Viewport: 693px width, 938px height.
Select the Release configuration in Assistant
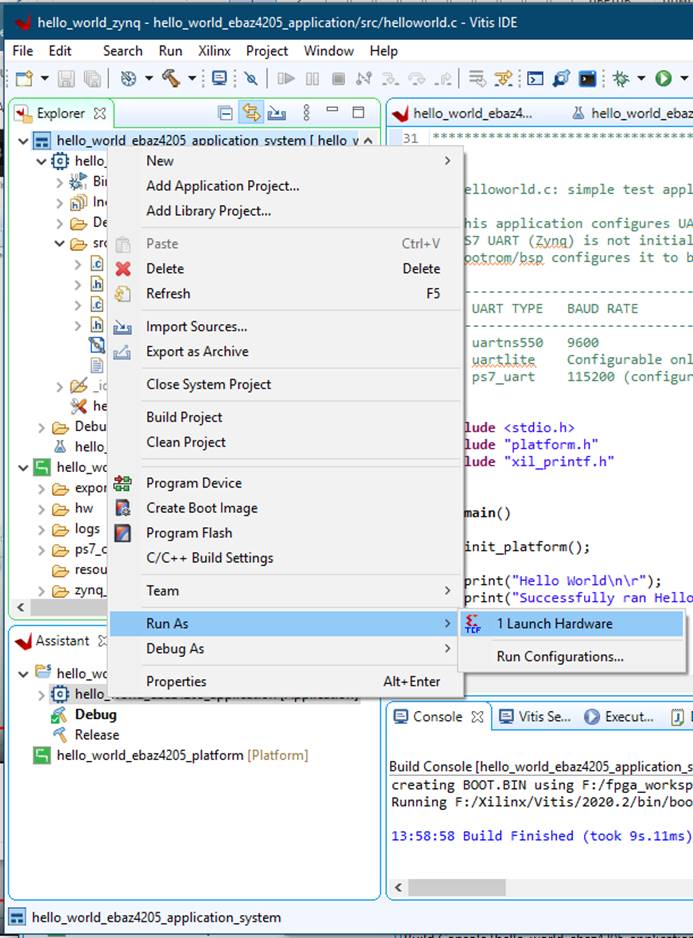point(96,734)
